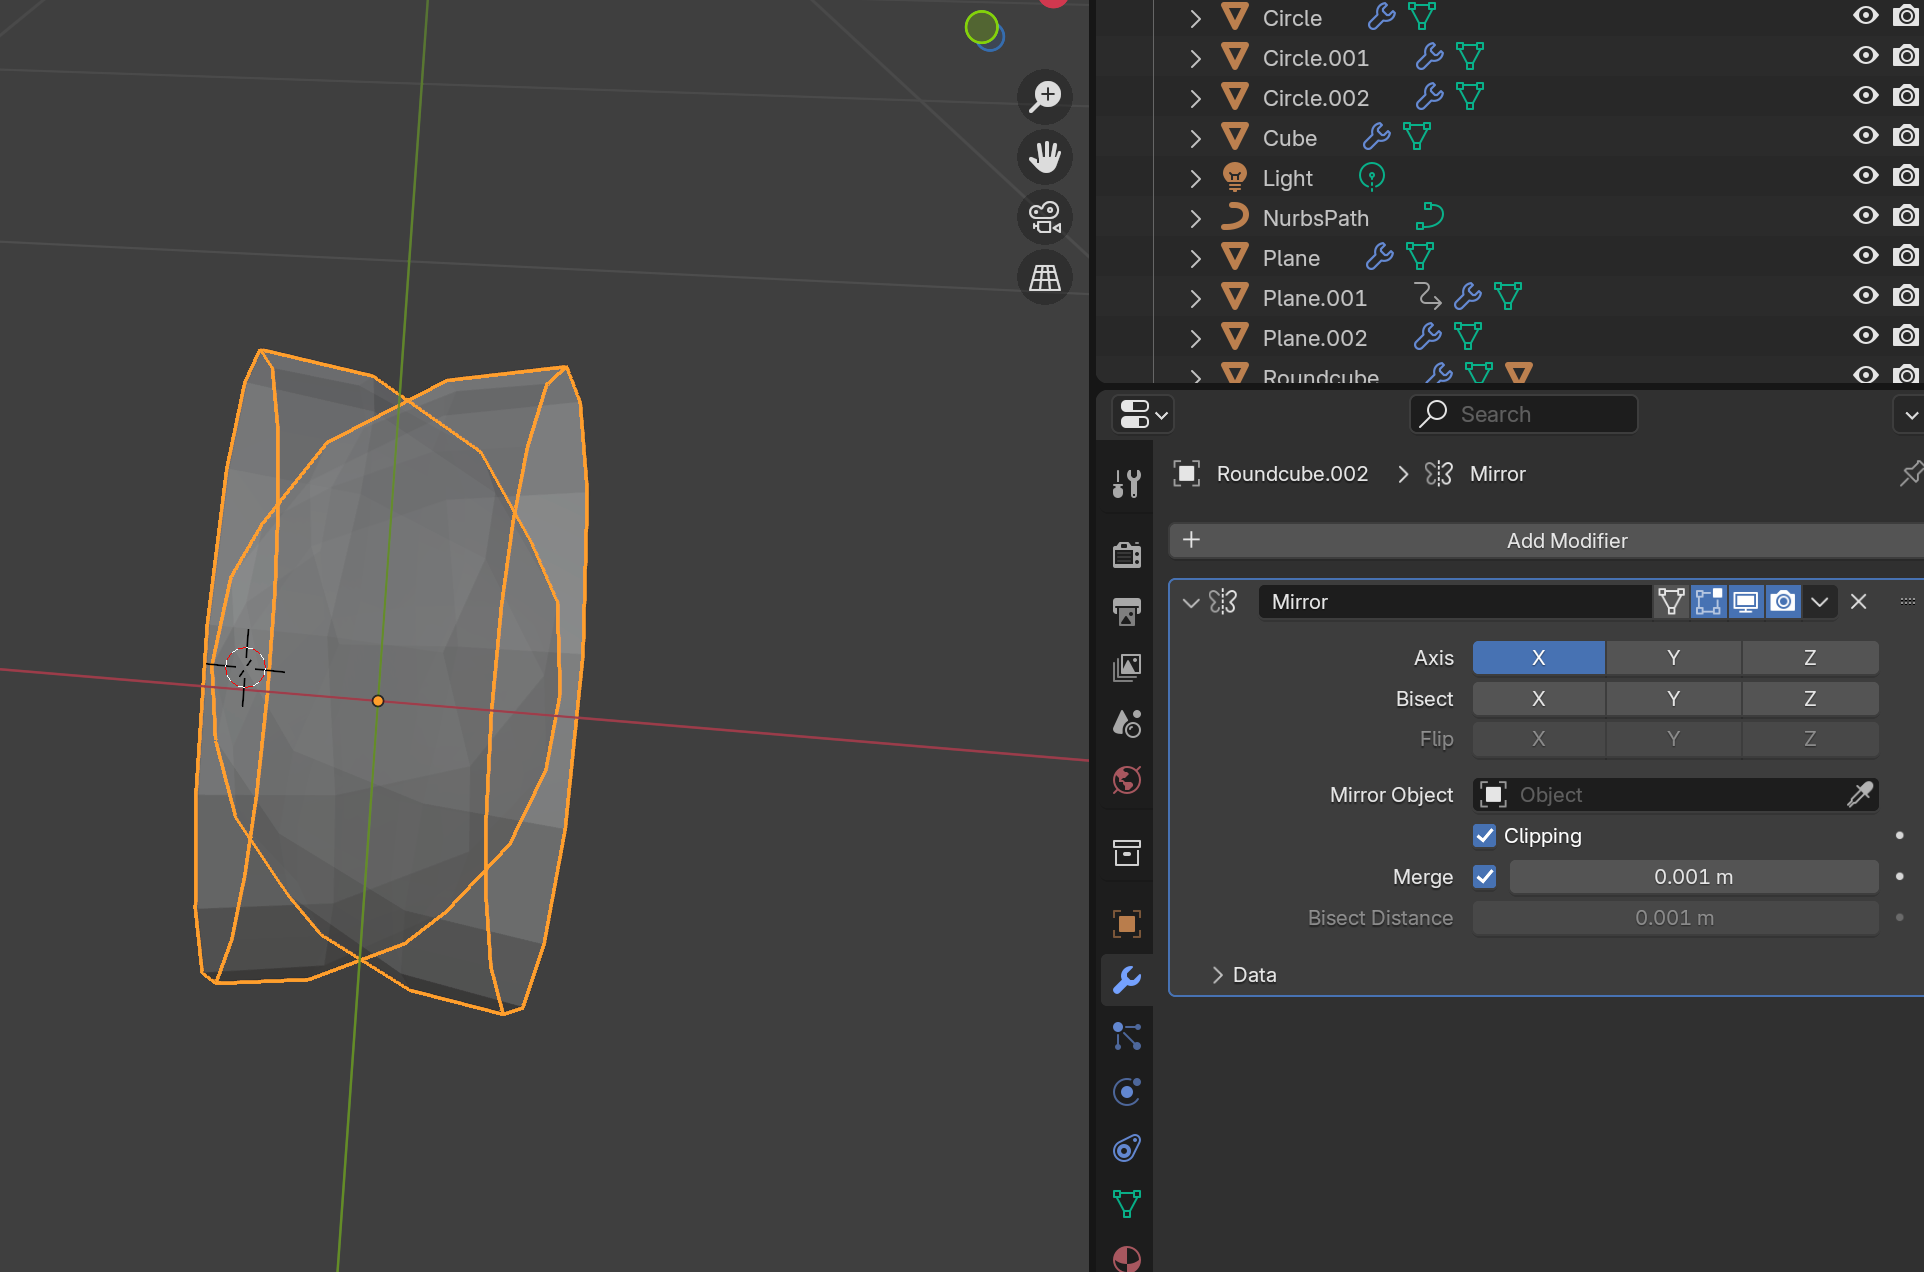Open the World properties tab
This screenshot has width=1924, height=1272.
tap(1127, 780)
